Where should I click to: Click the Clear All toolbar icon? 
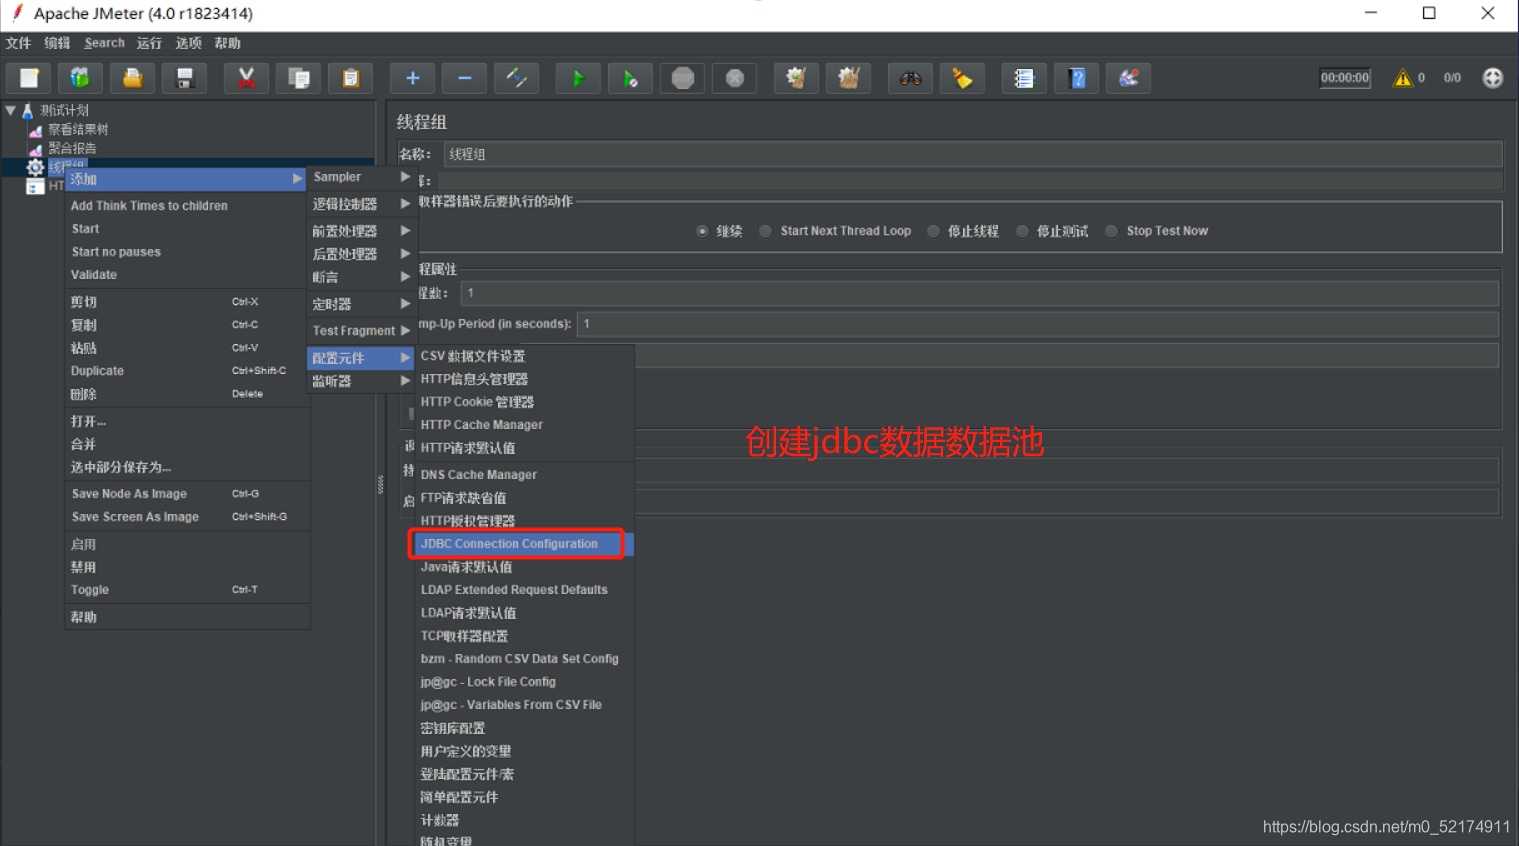(848, 78)
